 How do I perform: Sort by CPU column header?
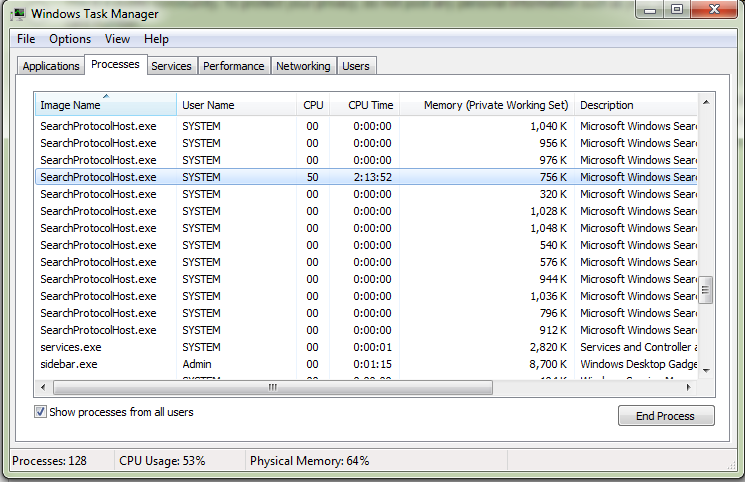(313, 105)
